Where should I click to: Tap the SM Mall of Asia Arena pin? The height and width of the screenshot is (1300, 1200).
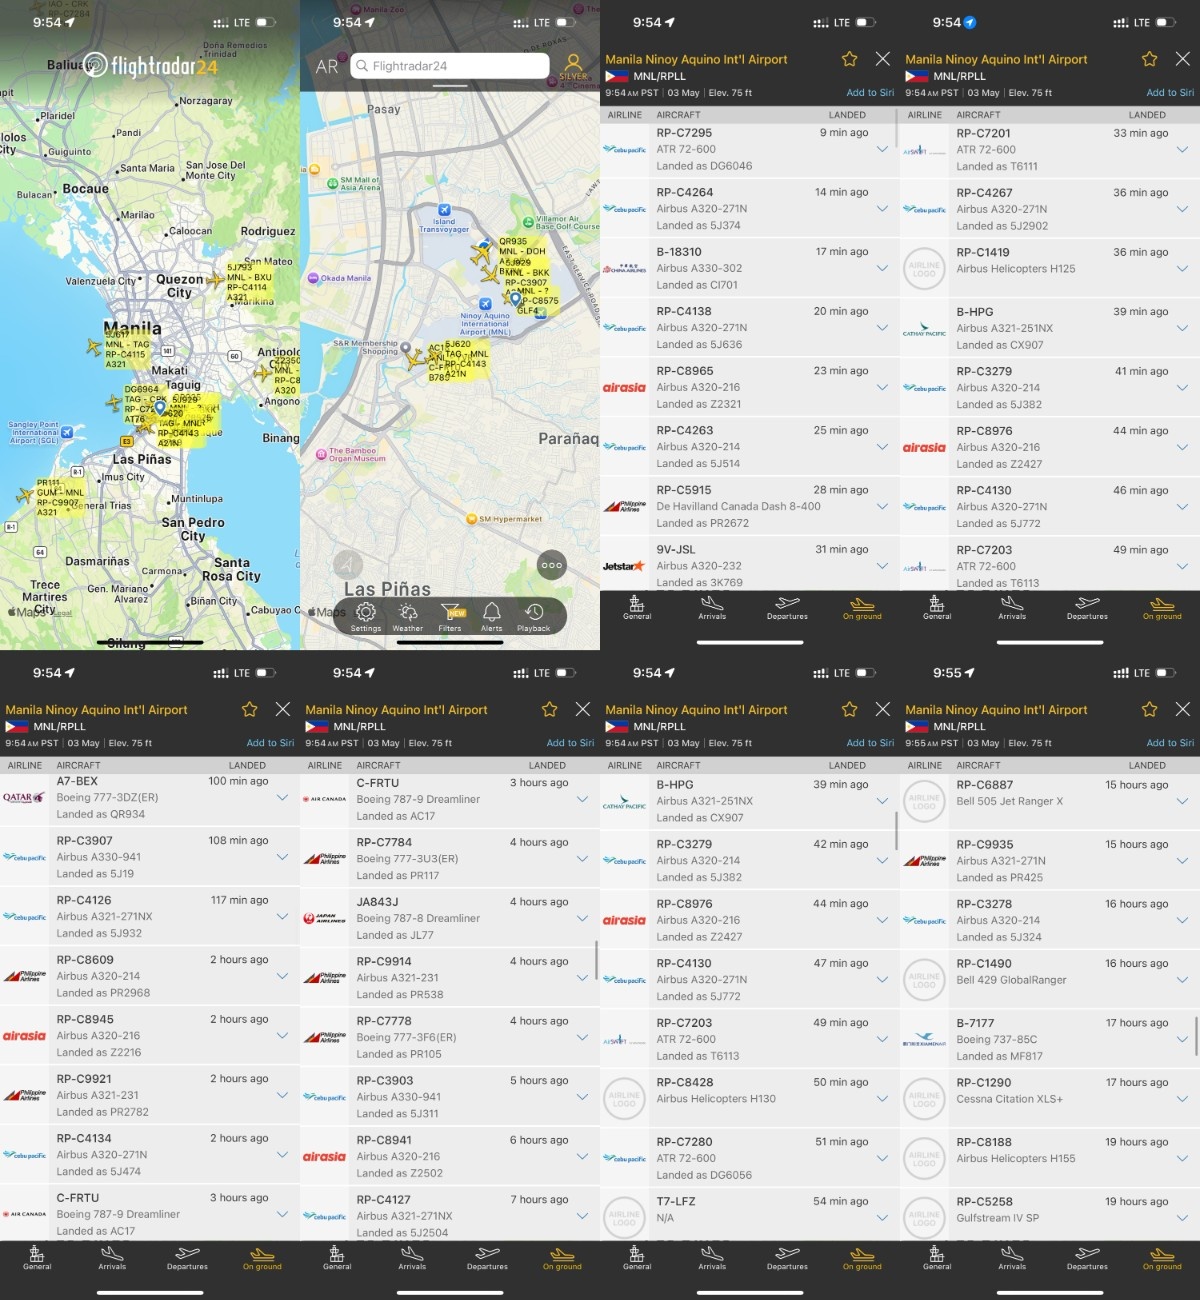pos(332,183)
